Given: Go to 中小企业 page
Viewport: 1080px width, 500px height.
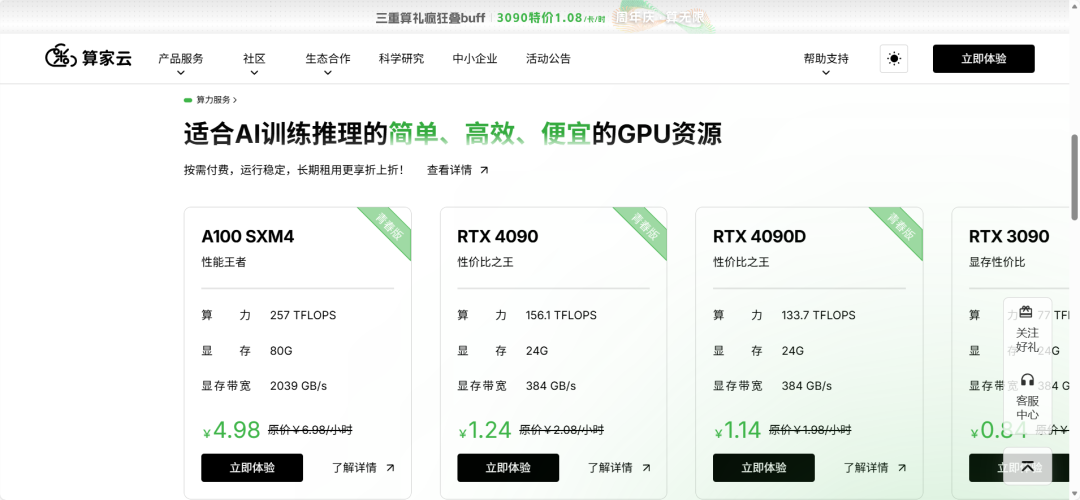Looking at the screenshot, I should pyautogui.click(x=475, y=59).
